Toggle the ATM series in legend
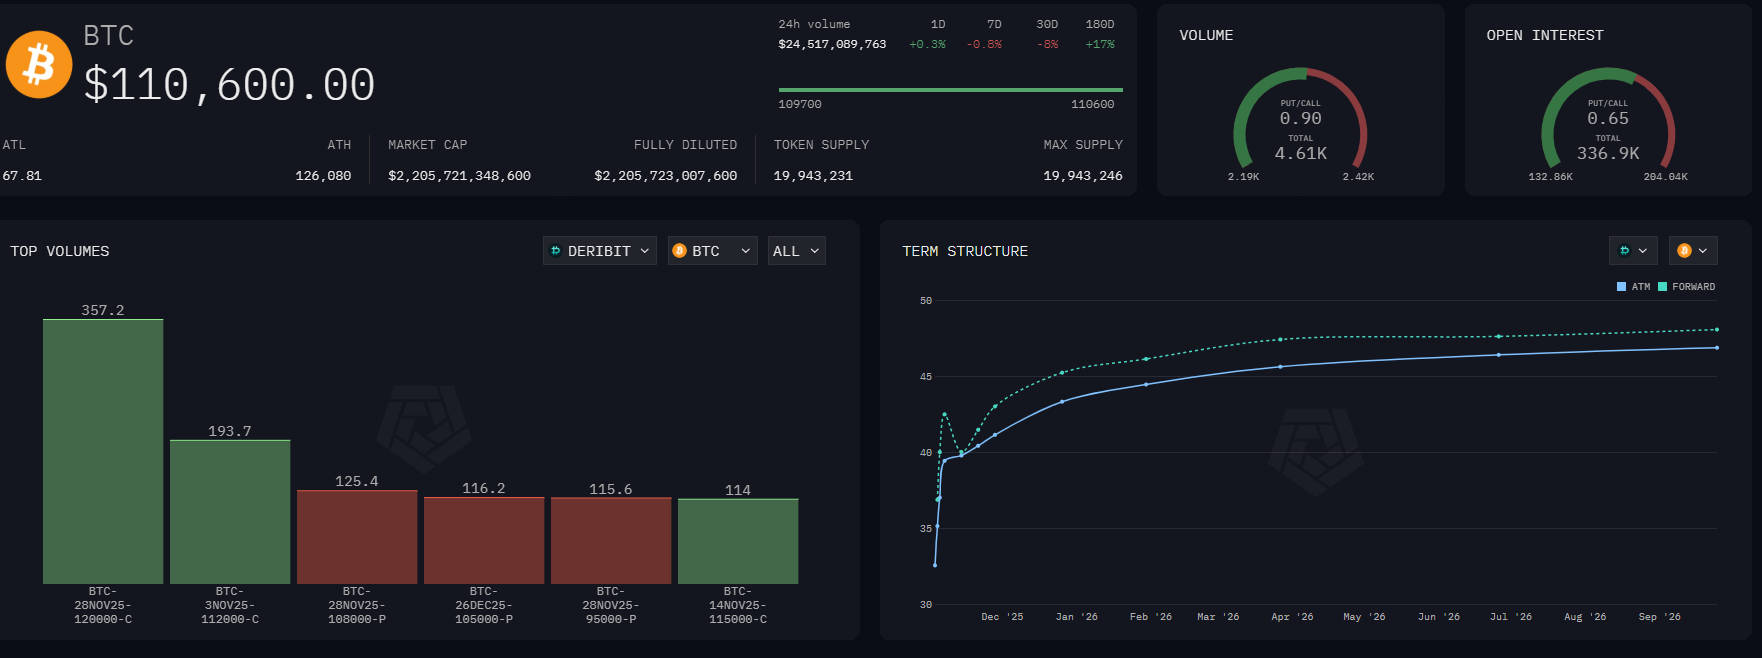Screen dimensions: 1762x658 1634,287
